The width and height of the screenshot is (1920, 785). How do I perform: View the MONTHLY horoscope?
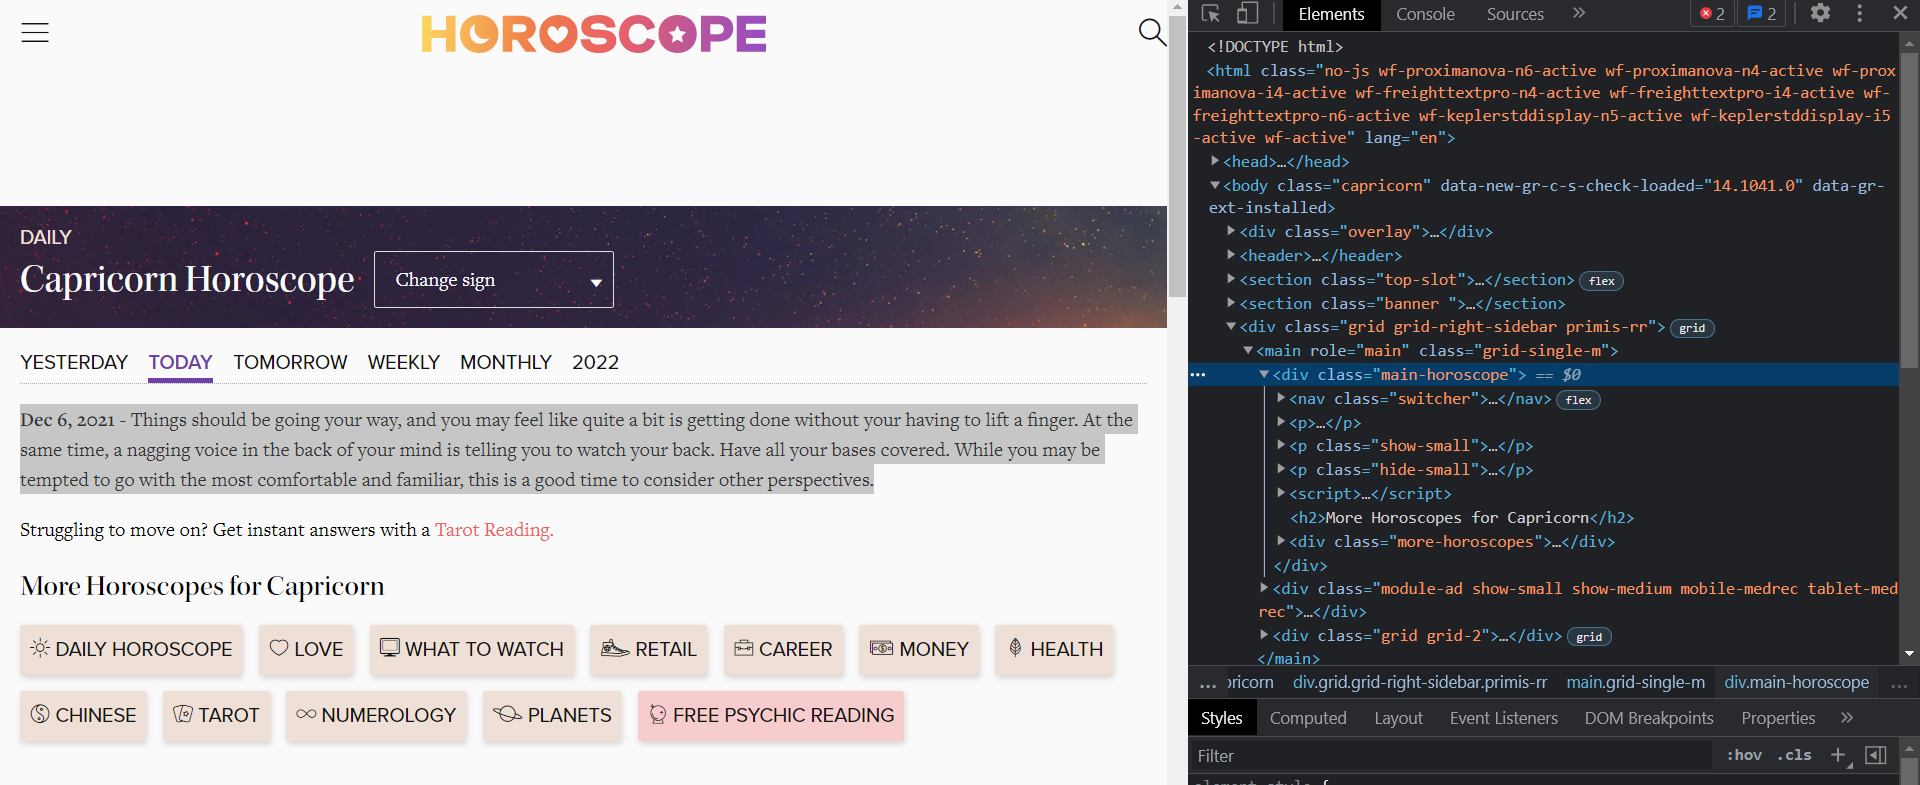click(506, 362)
